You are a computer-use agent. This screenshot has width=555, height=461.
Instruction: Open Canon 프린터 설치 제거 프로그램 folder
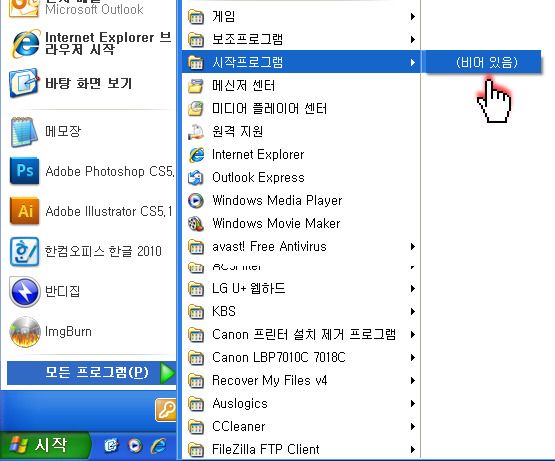301,335
